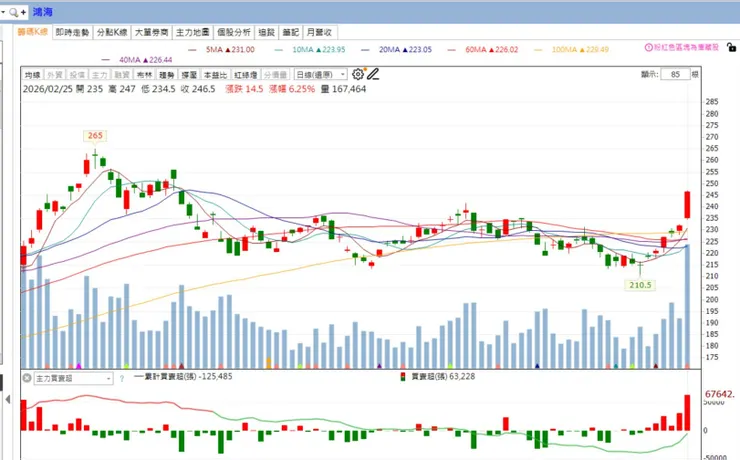Switch to the 月營收 tab
The width and height of the screenshot is (740, 460).
pyautogui.click(x=320, y=32)
